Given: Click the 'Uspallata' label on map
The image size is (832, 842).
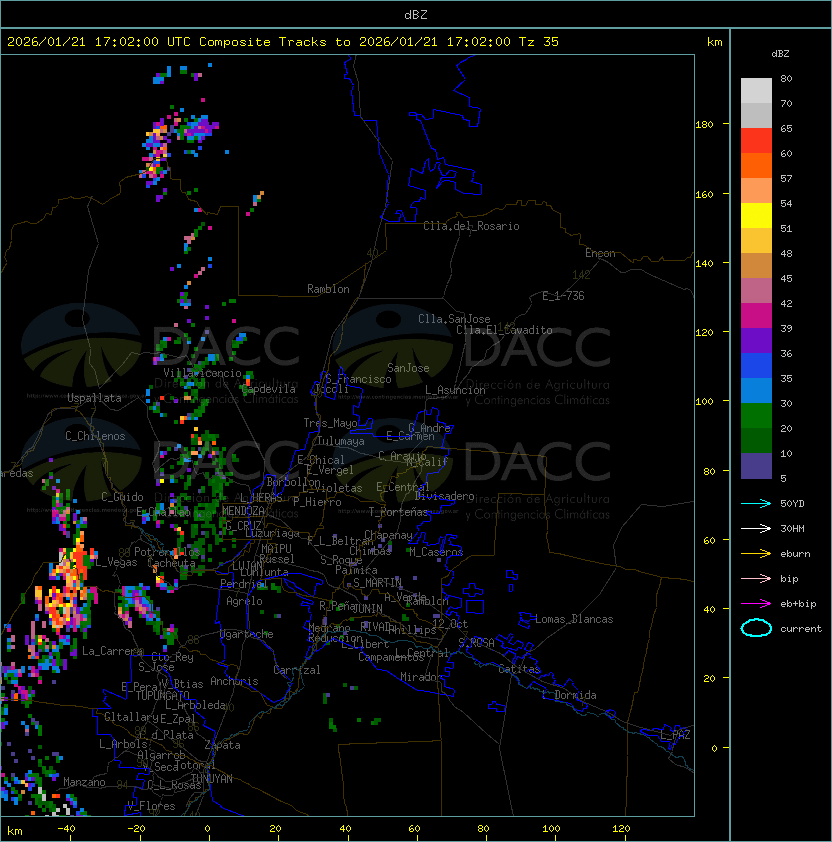Looking at the screenshot, I should (94, 398).
